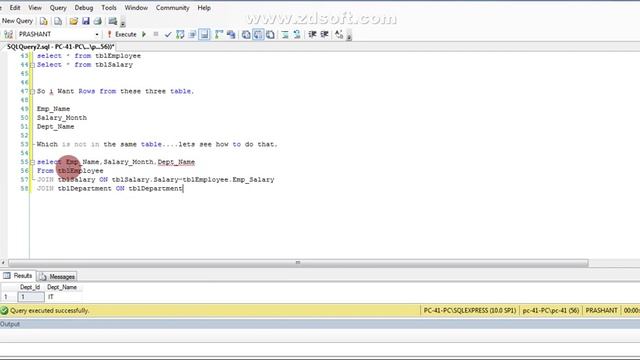Open the View menu
This screenshot has width=640, height=360.
(35, 8)
